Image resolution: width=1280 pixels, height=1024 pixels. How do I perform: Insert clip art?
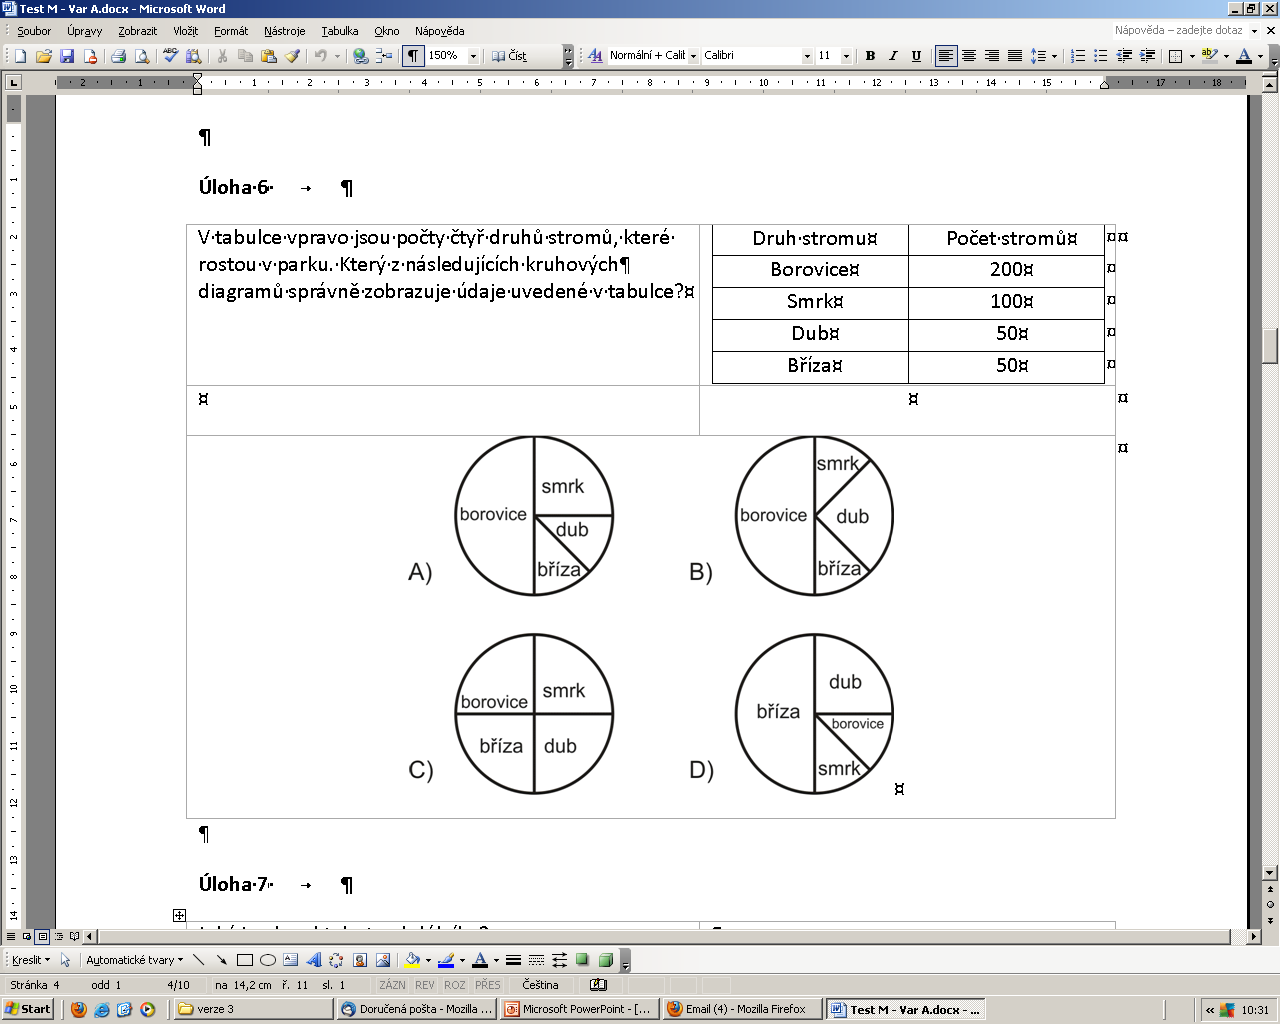coord(360,960)
